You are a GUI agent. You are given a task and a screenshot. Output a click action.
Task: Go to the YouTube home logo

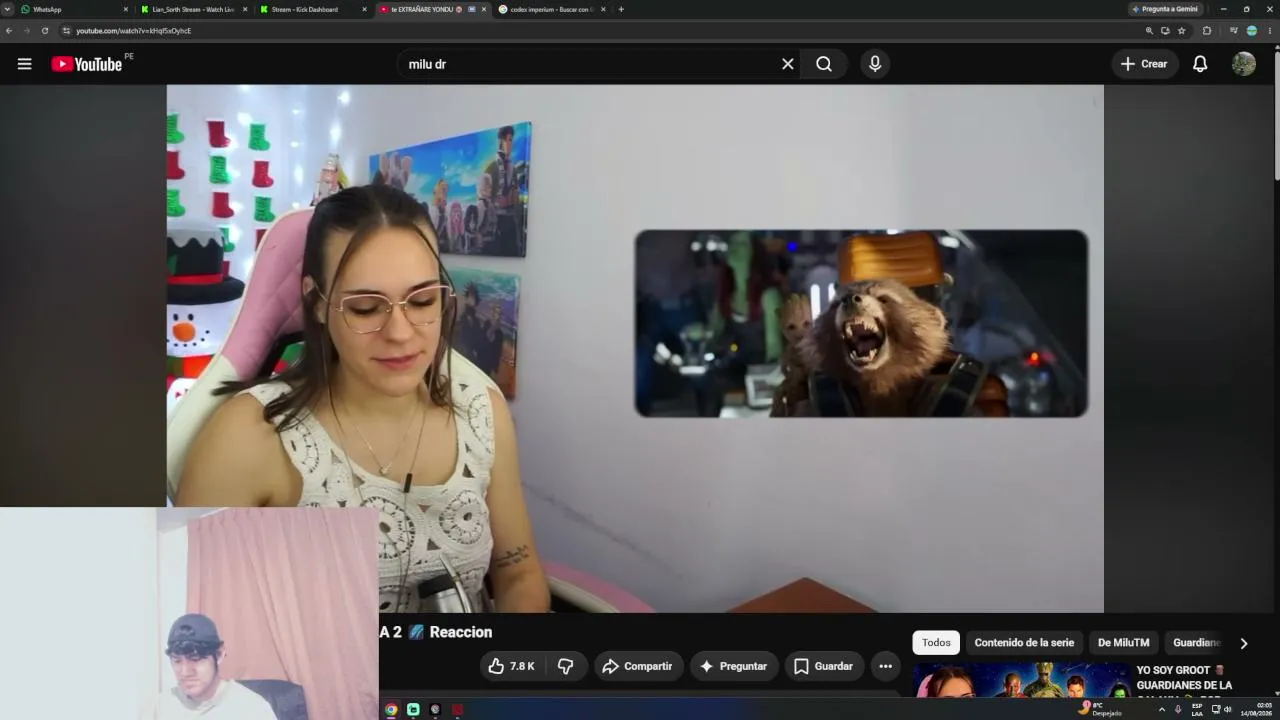point(87,64)
